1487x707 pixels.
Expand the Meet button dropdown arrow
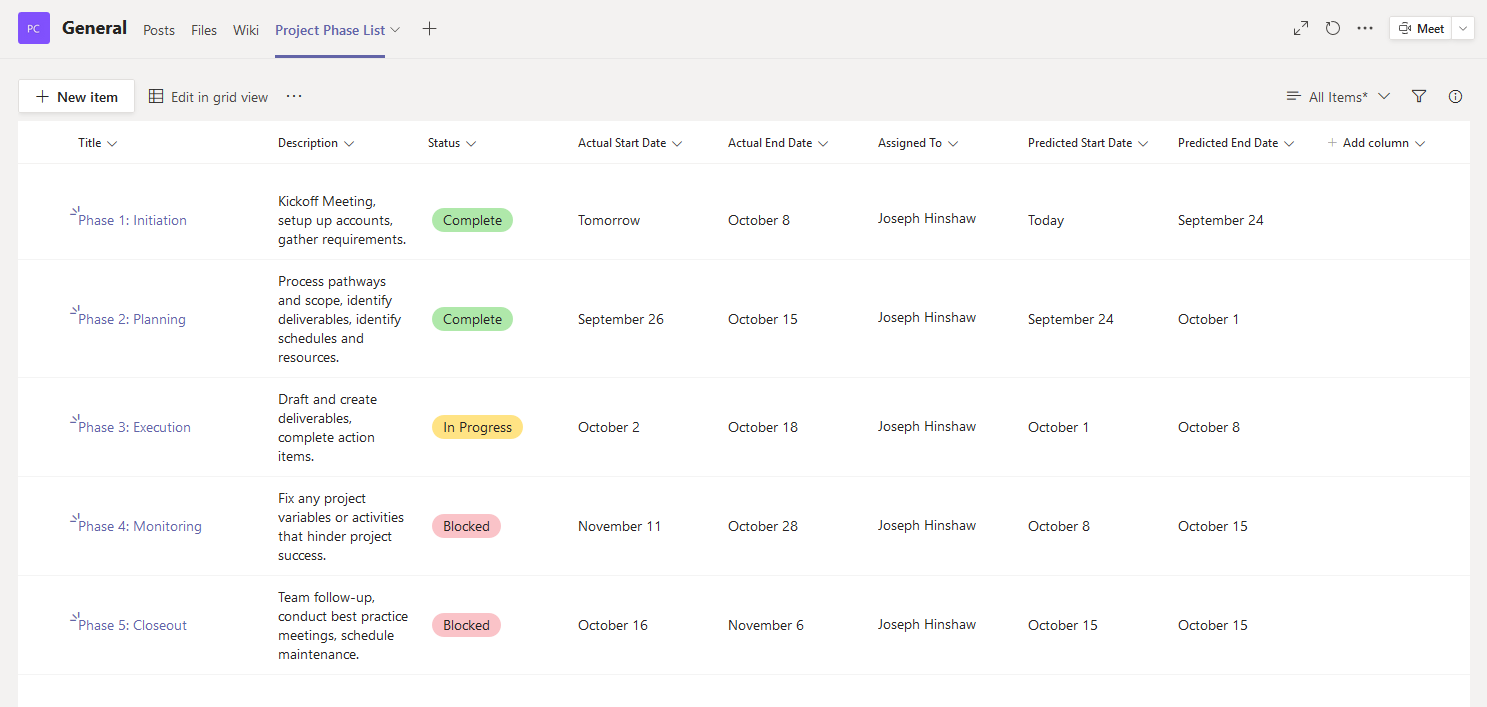(1464, 29)
